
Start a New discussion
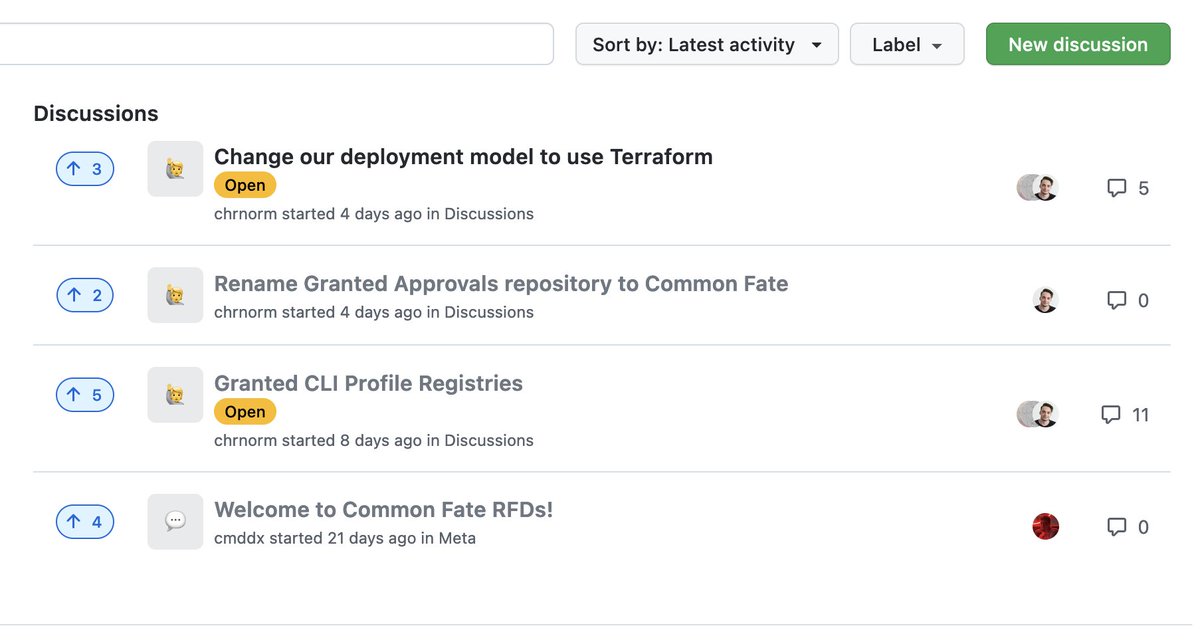point(1078,44)
